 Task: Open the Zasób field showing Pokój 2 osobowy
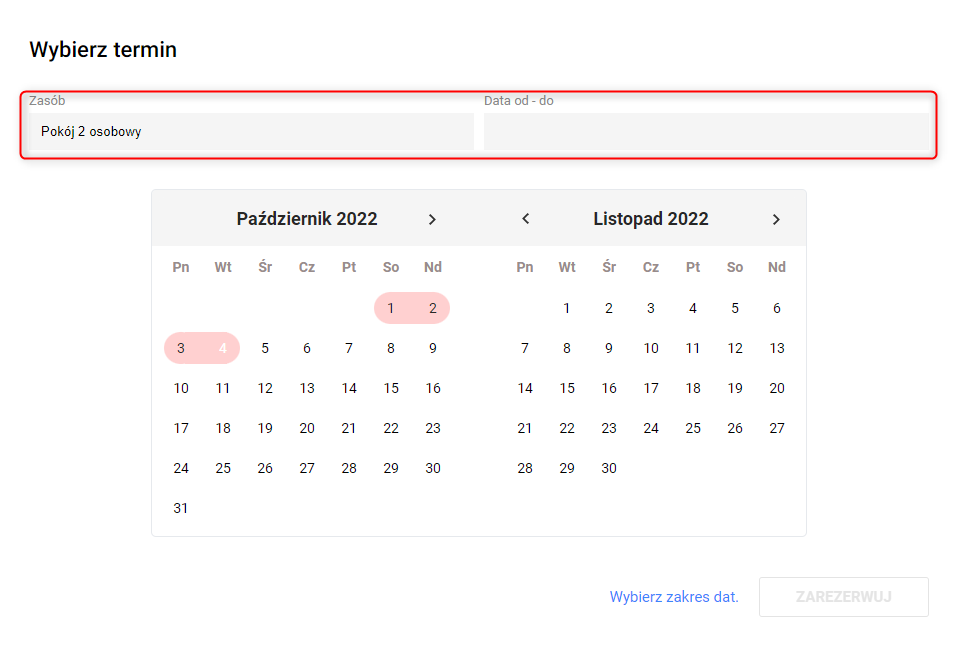[x=251, y=131]
